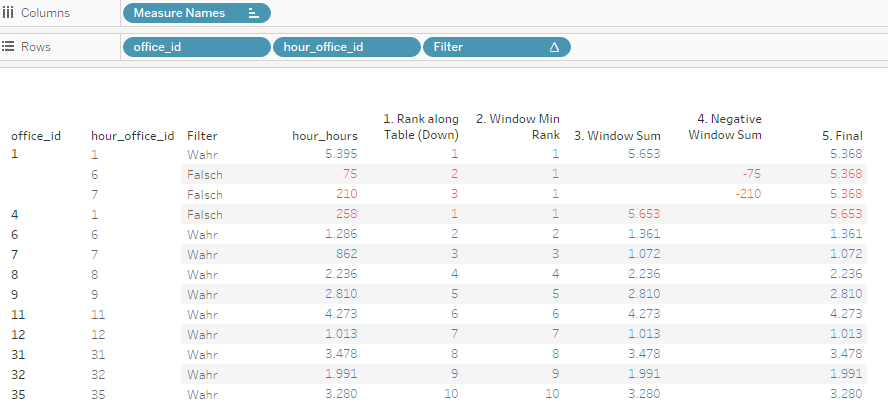Click the Window Min Rank header
888x415 pixels.
pyautogui.click(x=517, y=127)
